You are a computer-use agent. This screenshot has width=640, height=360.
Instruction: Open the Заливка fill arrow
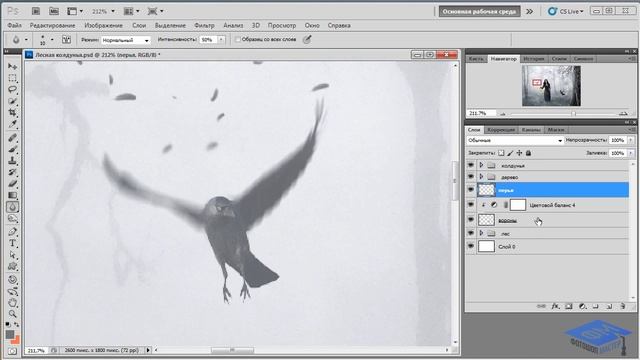[631, 153]
